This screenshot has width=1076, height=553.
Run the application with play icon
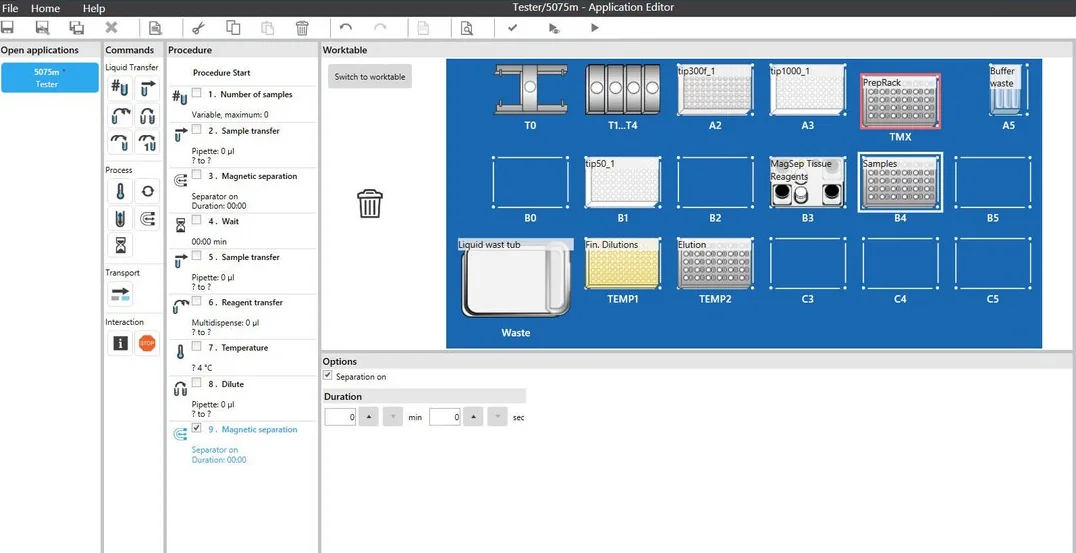[595, 28]
